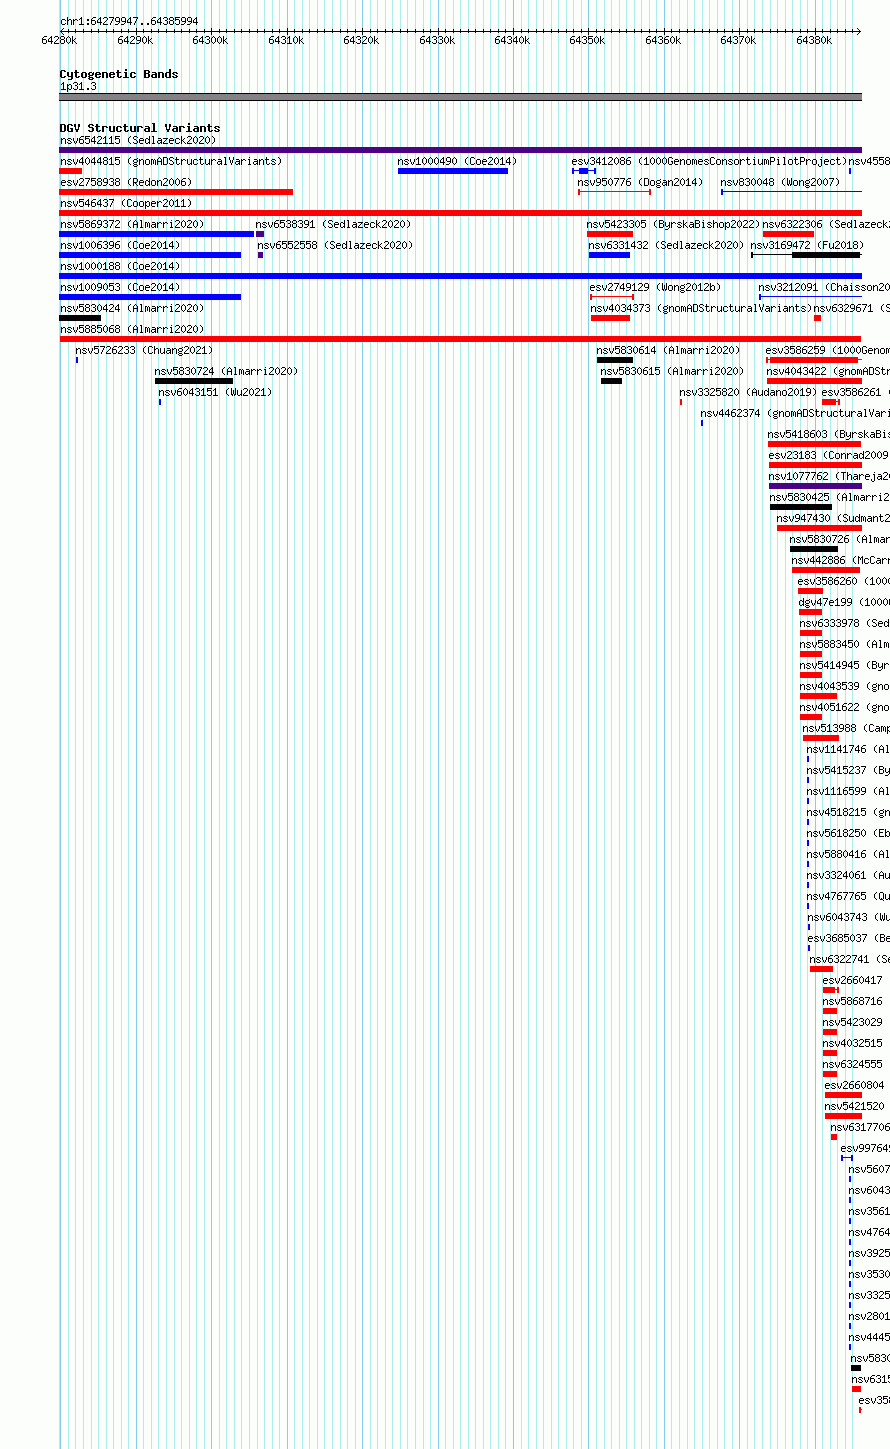The width and height of the screenshot is (890, 1449).
Task: Open variant nsv3169472 (Fu2018)
Action: pos(807,245)
